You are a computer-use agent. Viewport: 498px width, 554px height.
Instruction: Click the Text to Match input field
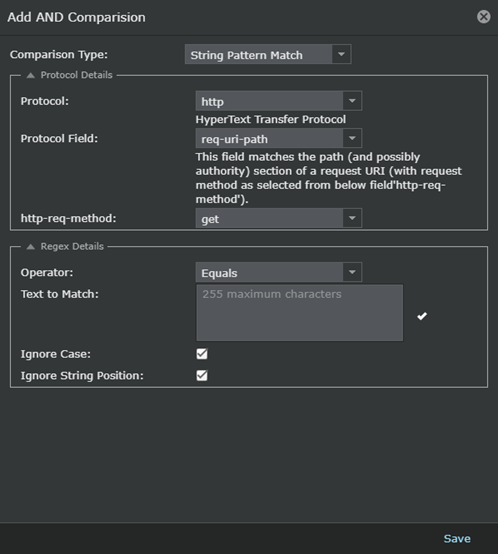300,313
